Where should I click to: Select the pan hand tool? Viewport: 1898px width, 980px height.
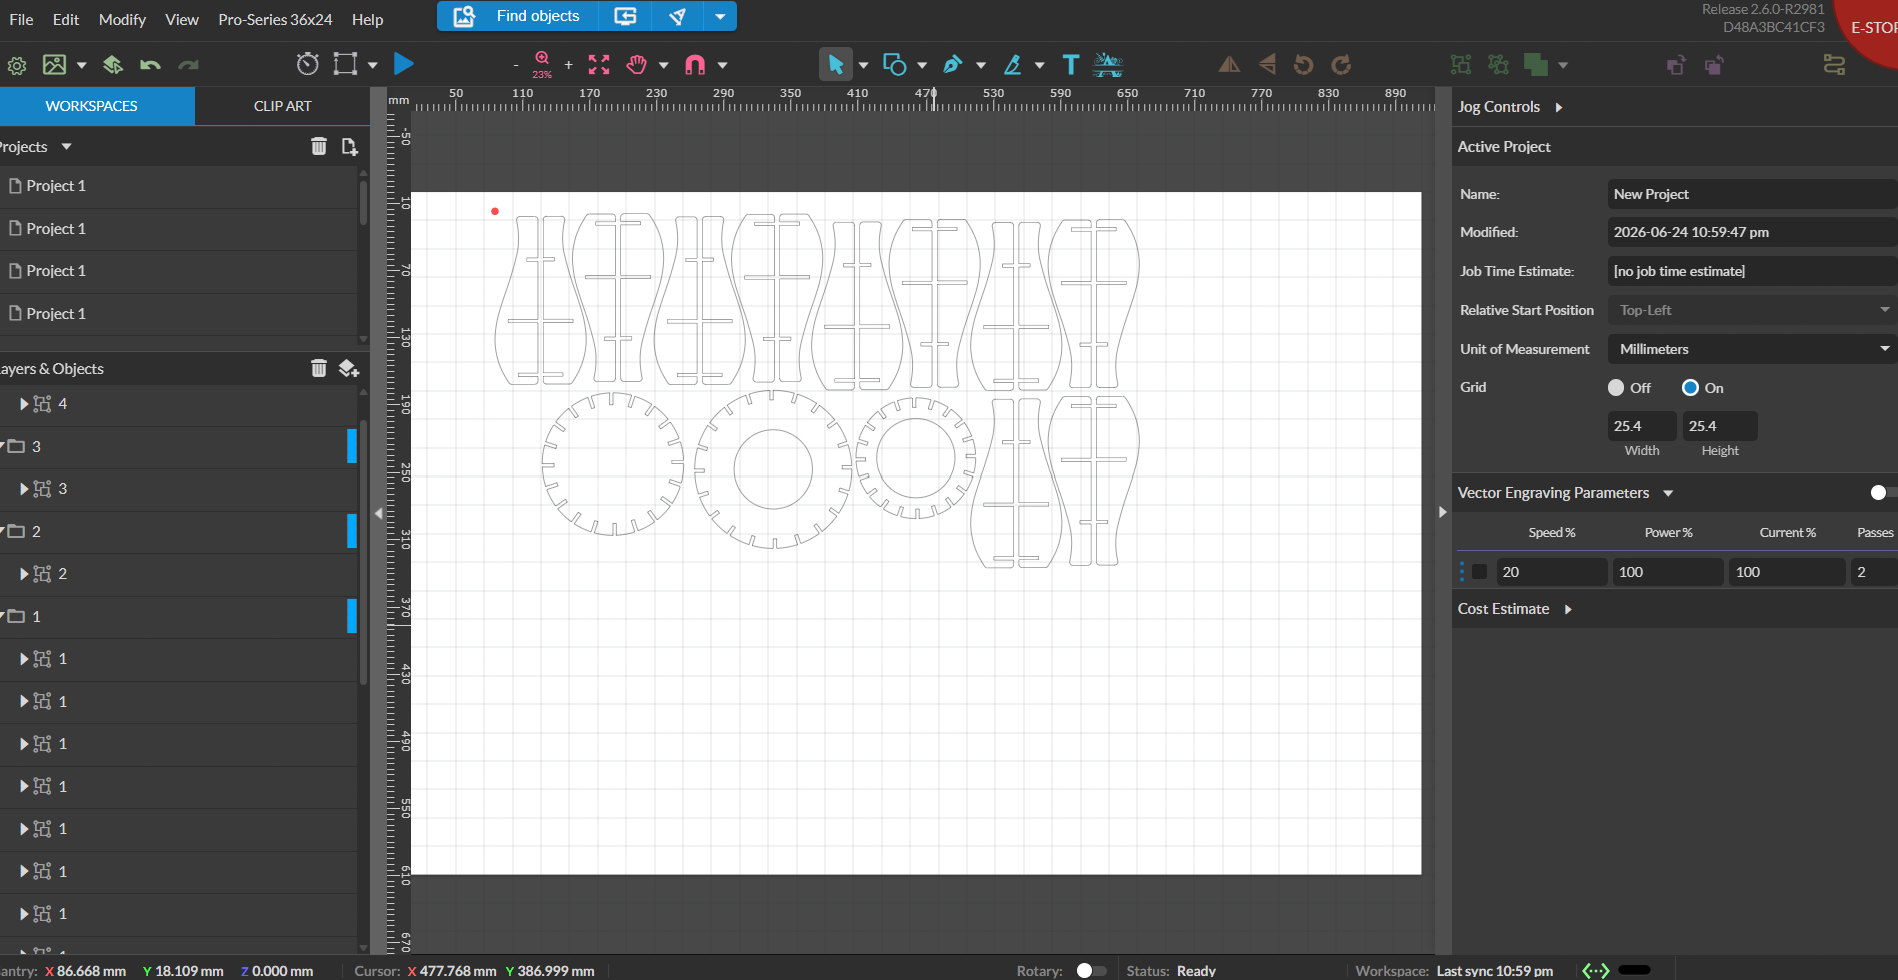[637, 65]
